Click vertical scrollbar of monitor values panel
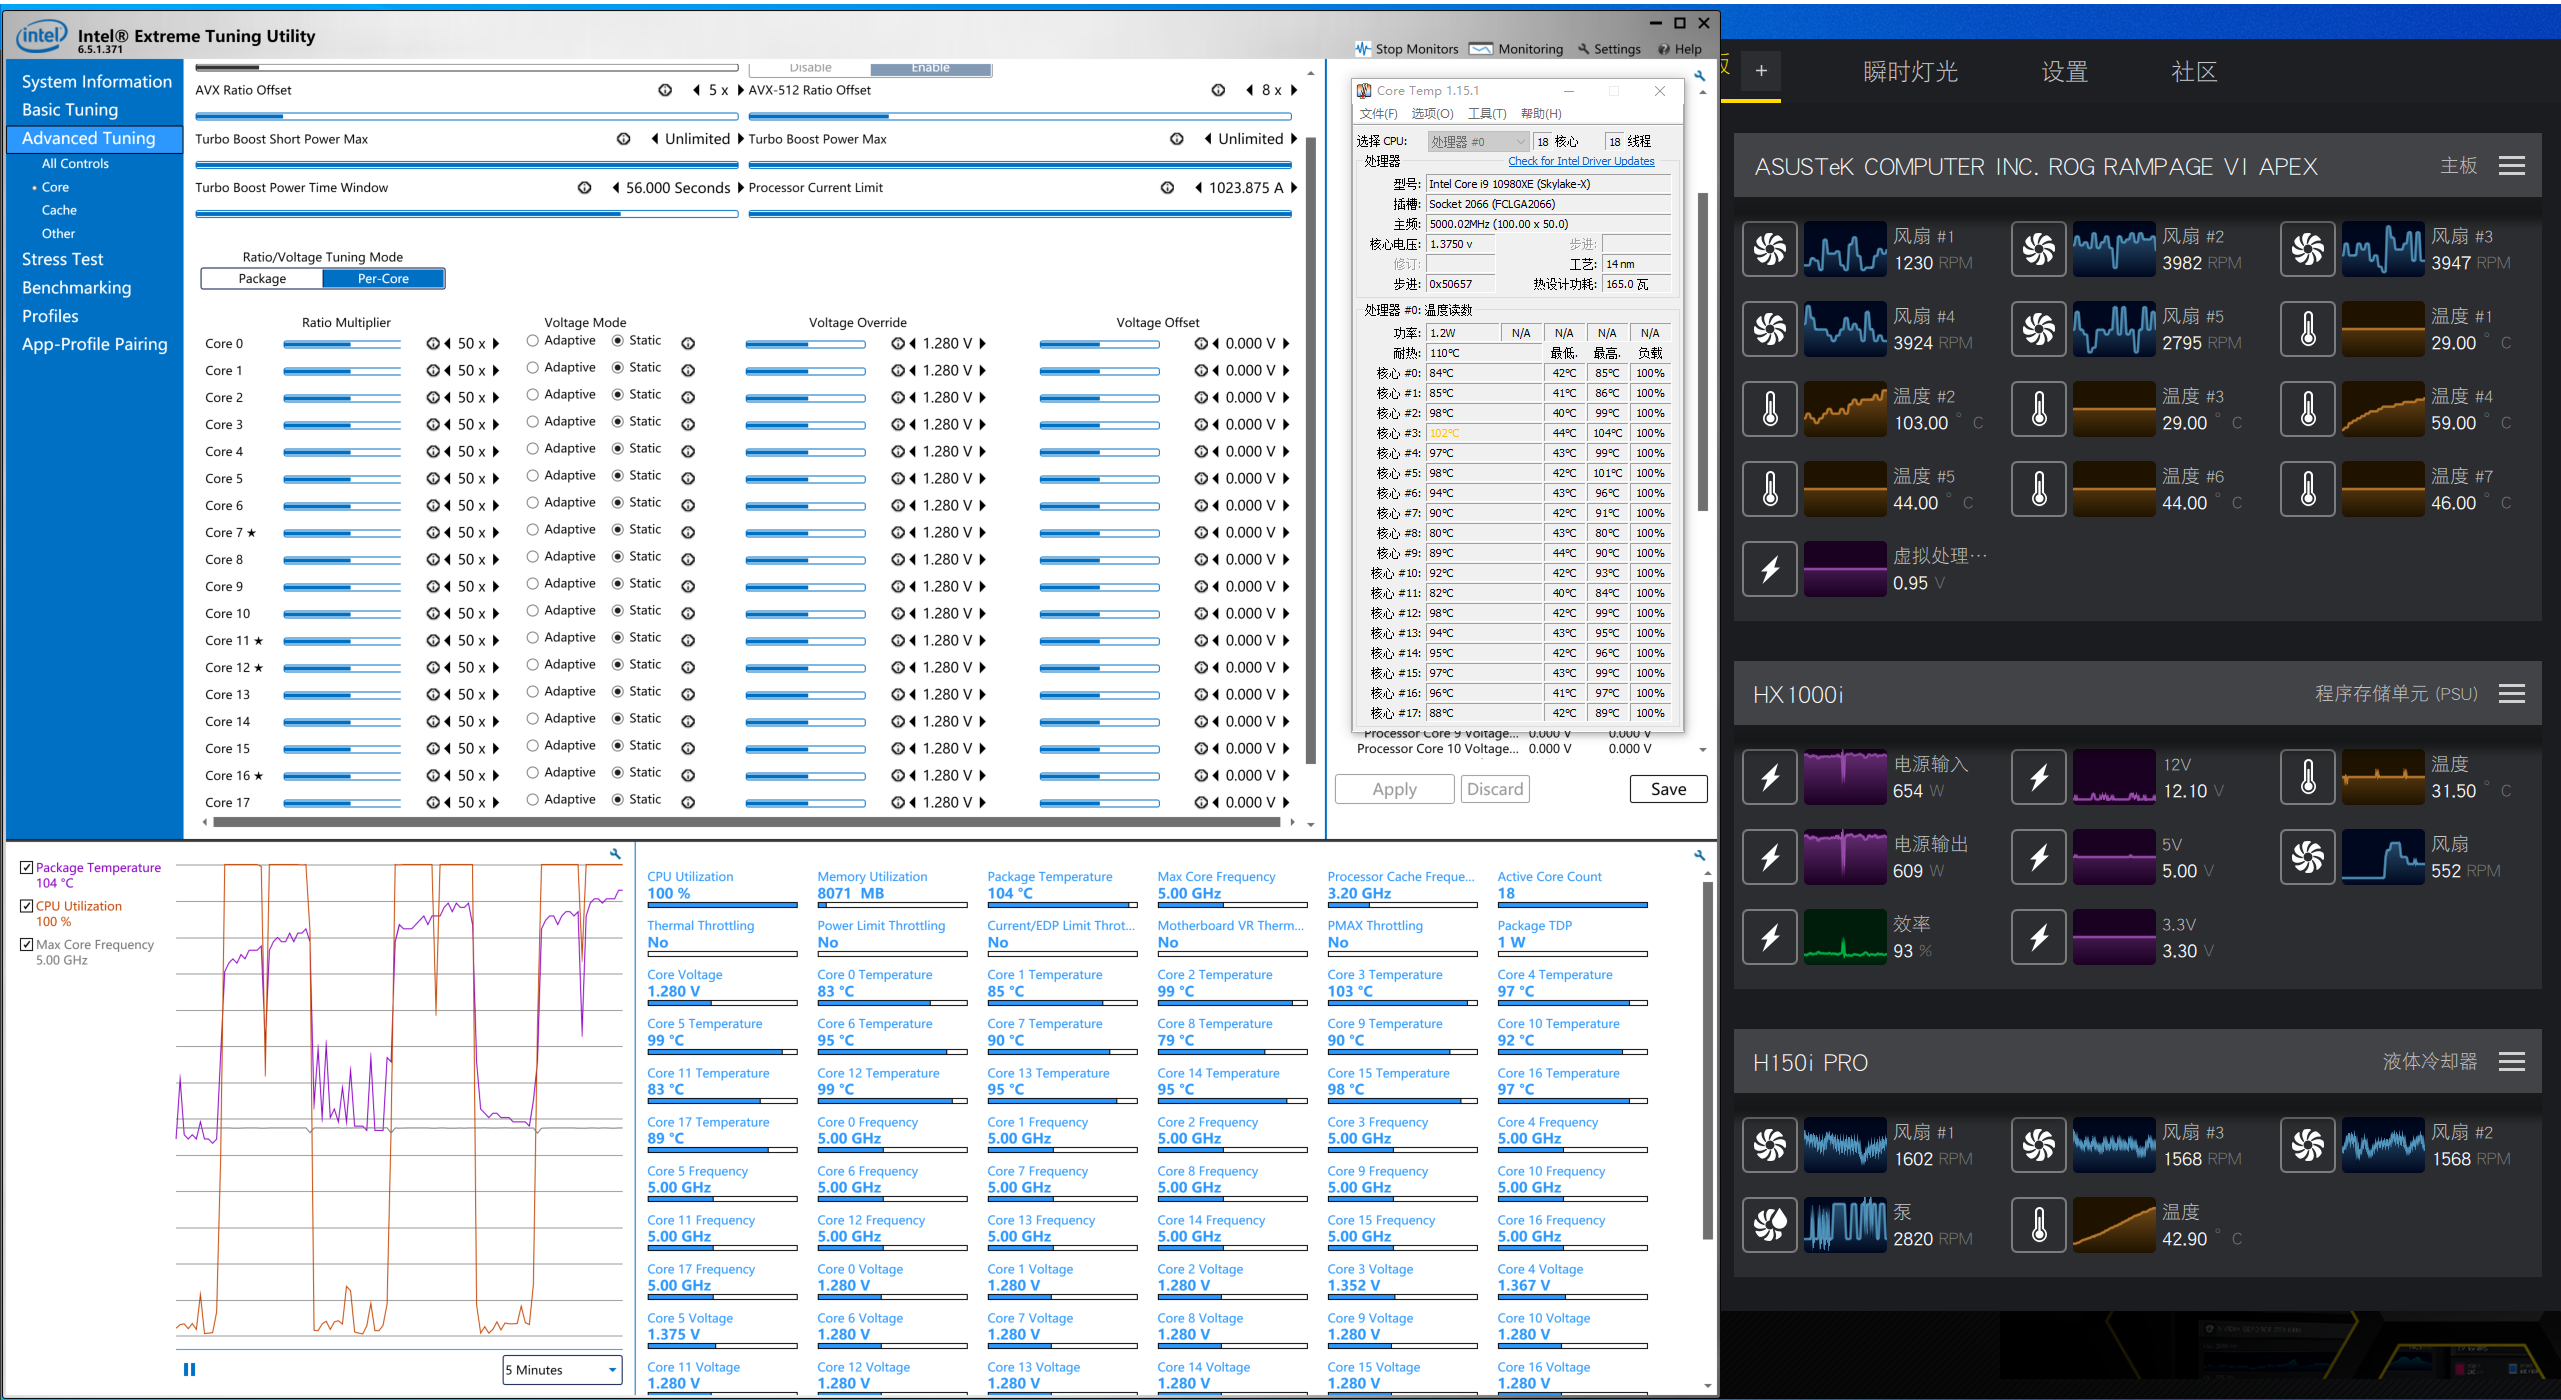 1707,1060
